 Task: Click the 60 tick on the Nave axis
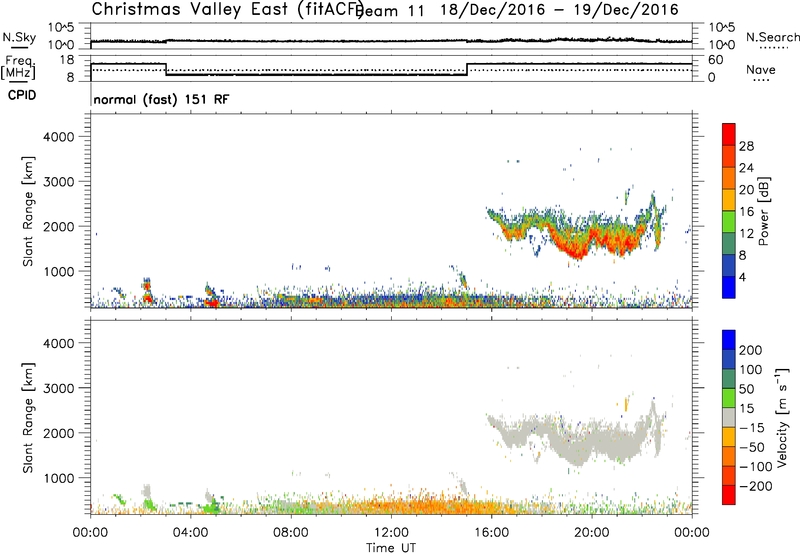pos(716,60)
